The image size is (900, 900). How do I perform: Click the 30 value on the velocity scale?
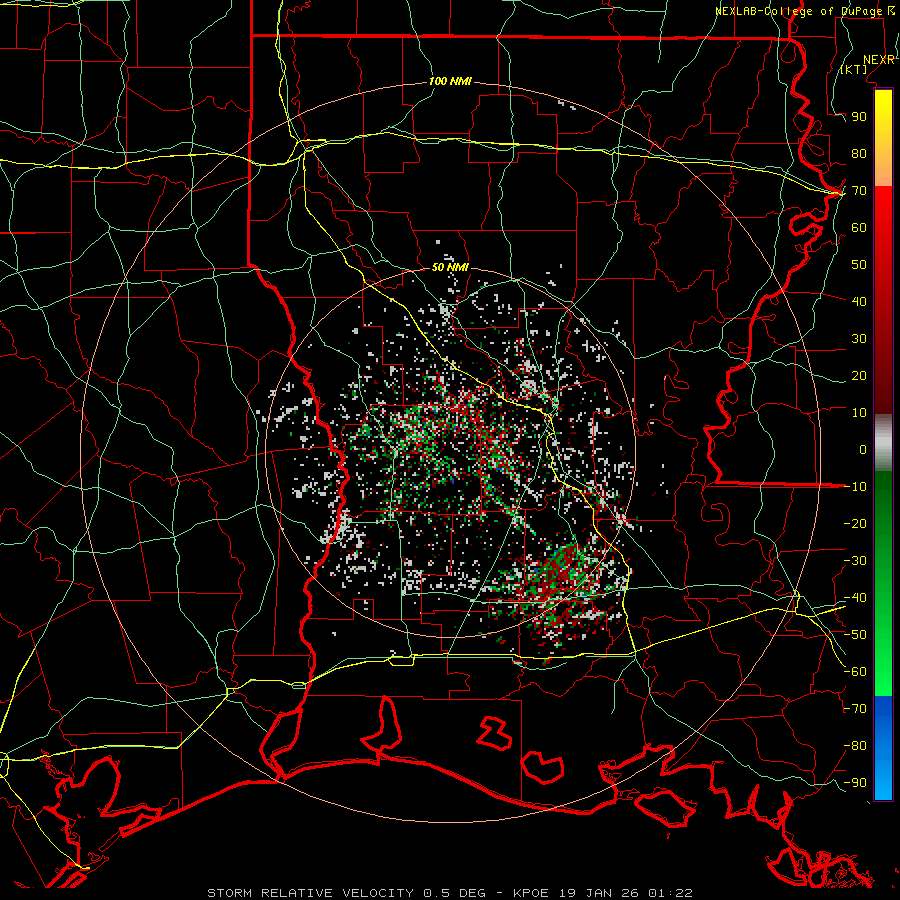(859, 339)
